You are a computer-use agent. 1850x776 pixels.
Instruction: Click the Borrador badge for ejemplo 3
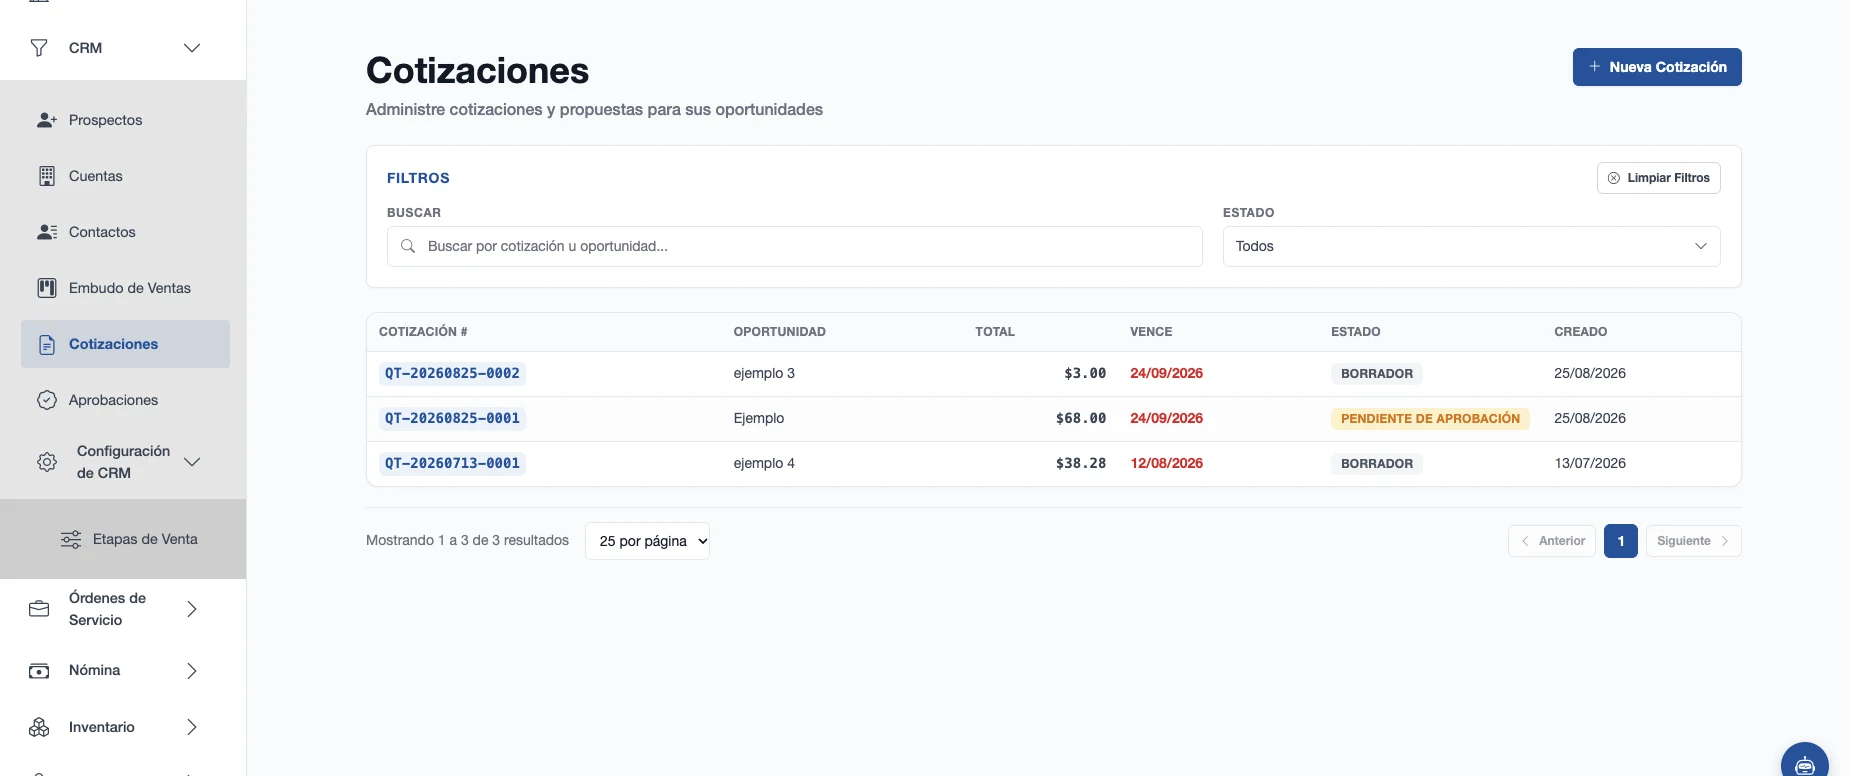(x=1377, y=374)
